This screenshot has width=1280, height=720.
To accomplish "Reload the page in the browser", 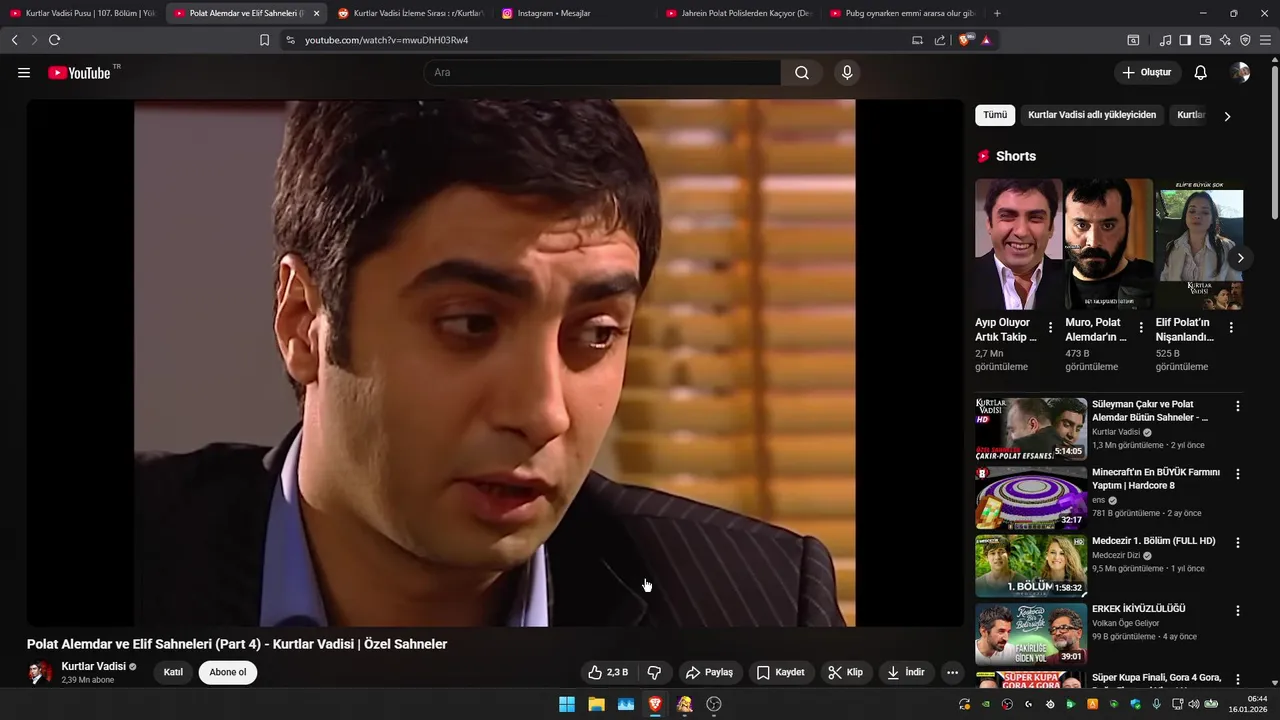I will [x=54, y=40].
